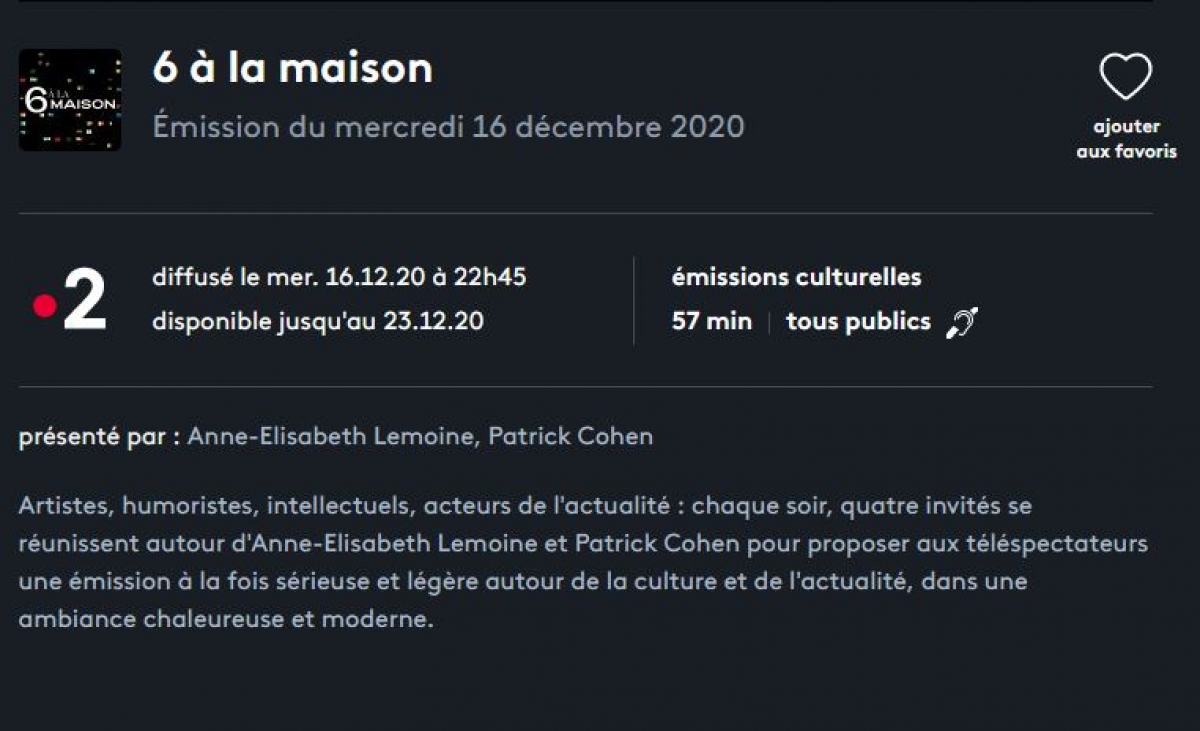Click the heart favorite icon
Screen dimensions: 1200x731
pyautogui.click(x=1126, y=77)
